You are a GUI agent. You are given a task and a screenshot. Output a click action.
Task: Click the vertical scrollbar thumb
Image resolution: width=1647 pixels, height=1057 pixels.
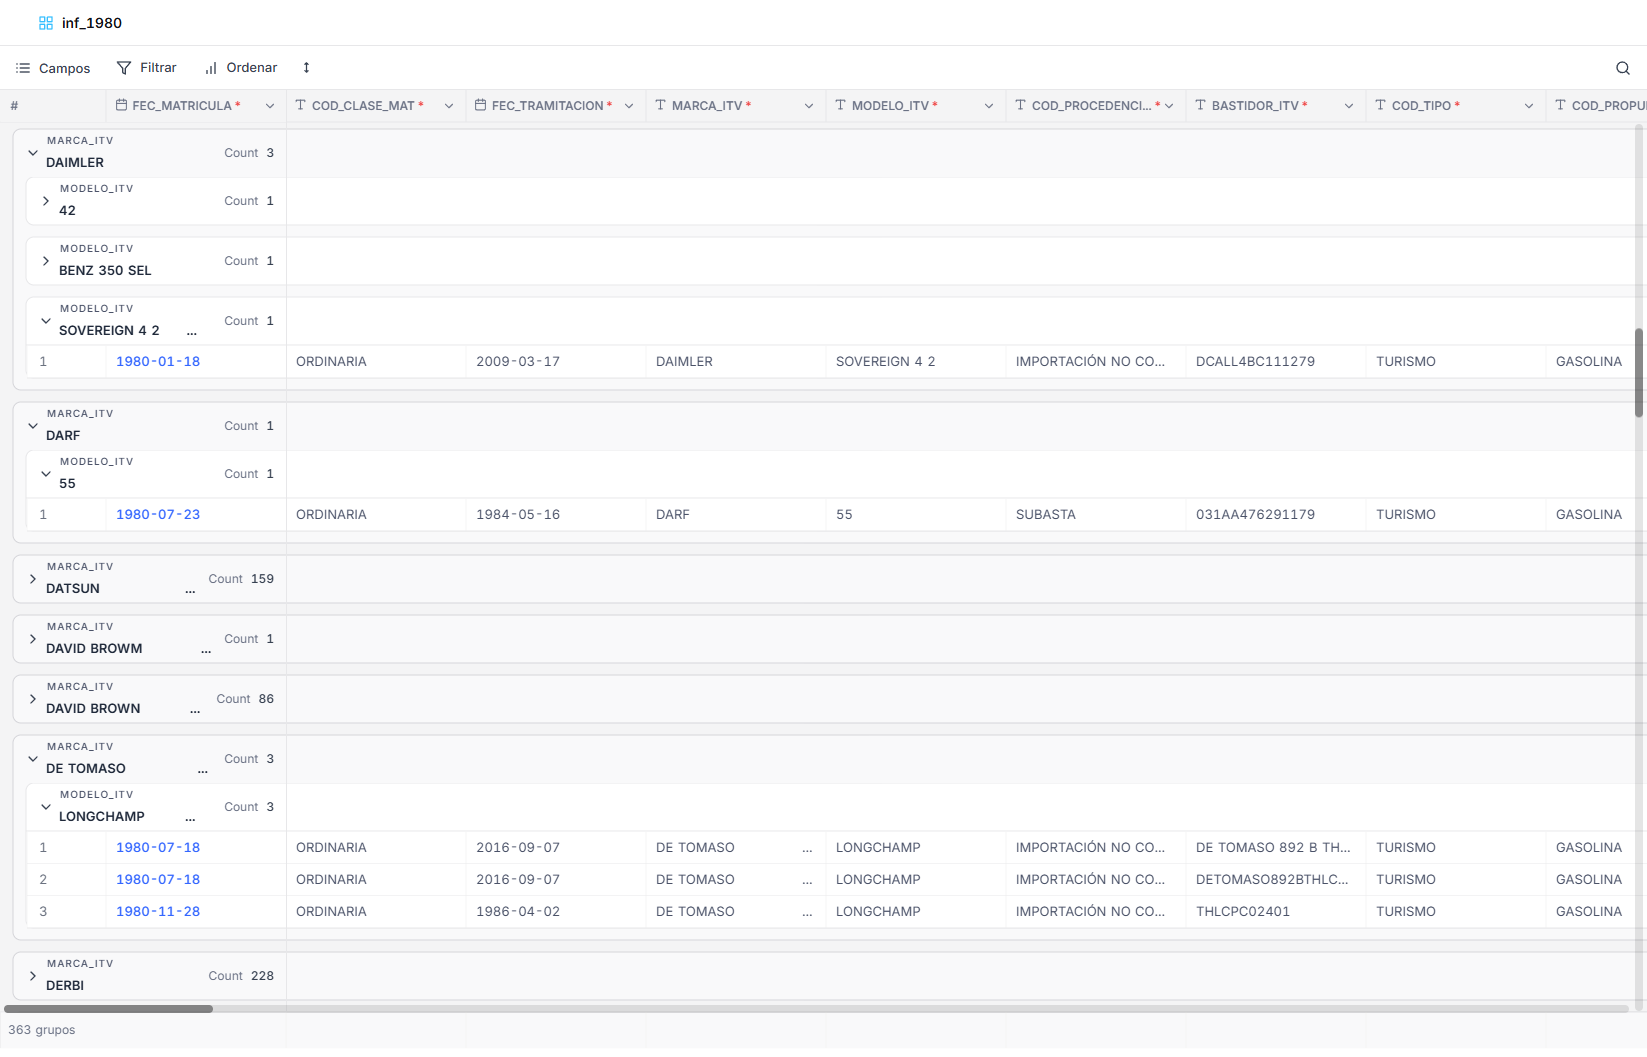click(1639, 372)
